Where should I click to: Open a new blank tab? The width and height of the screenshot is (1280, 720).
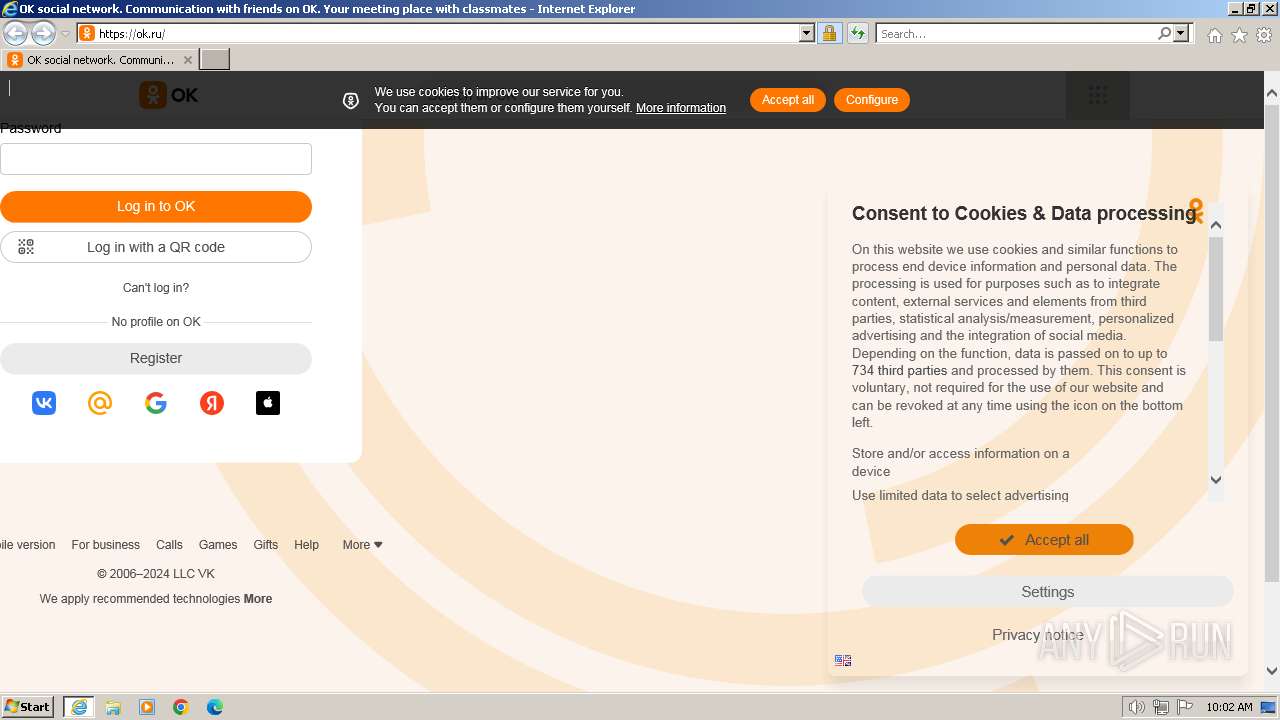pos(215,60)
